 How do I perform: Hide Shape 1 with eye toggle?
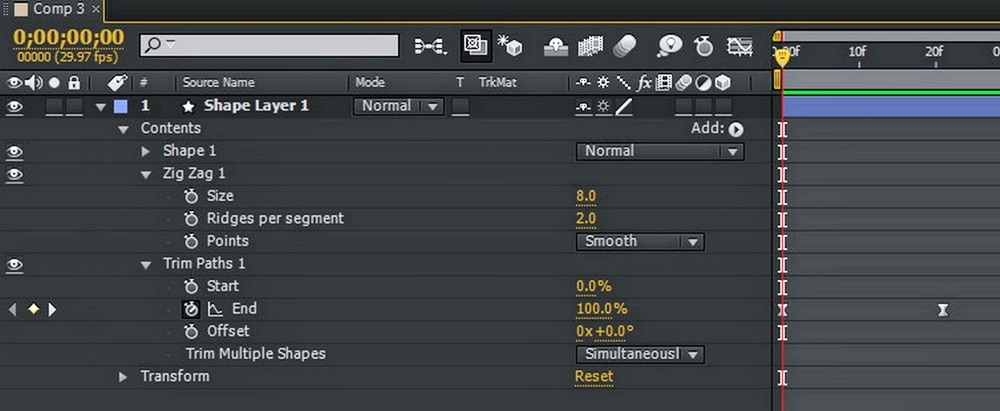click(14, 152)
